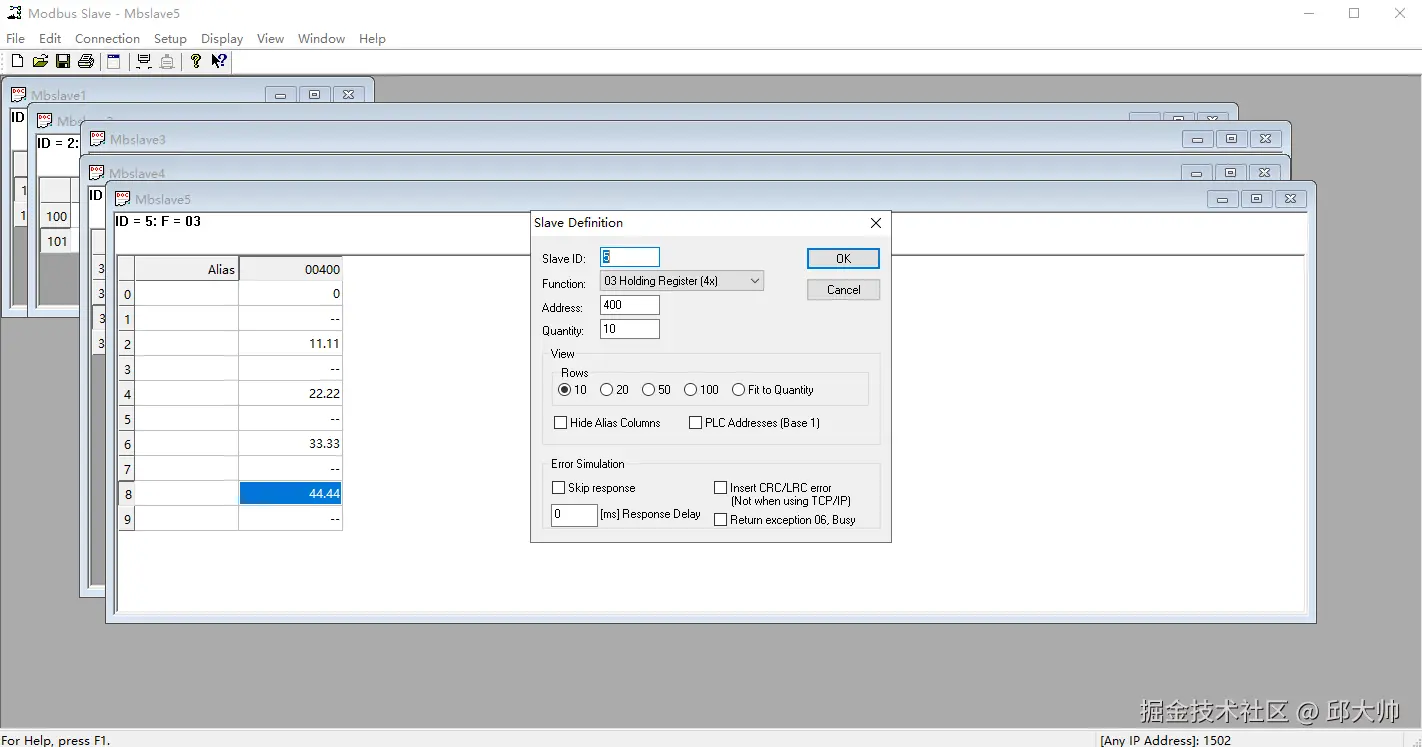Screen dimensions: 1422x747
Task: Select the cell with value 33.33
Action: coord(290,444)
